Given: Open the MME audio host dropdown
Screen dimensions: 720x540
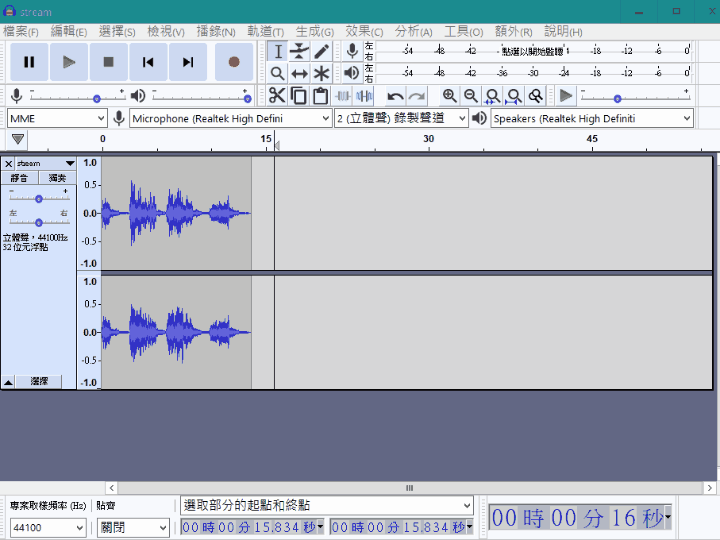Looking at the screenshot, I should click(57, 118).
